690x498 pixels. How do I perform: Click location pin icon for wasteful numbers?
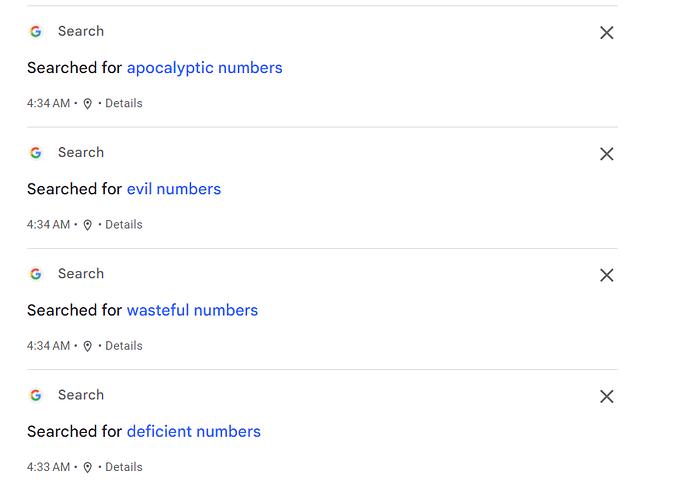(88, 346)
